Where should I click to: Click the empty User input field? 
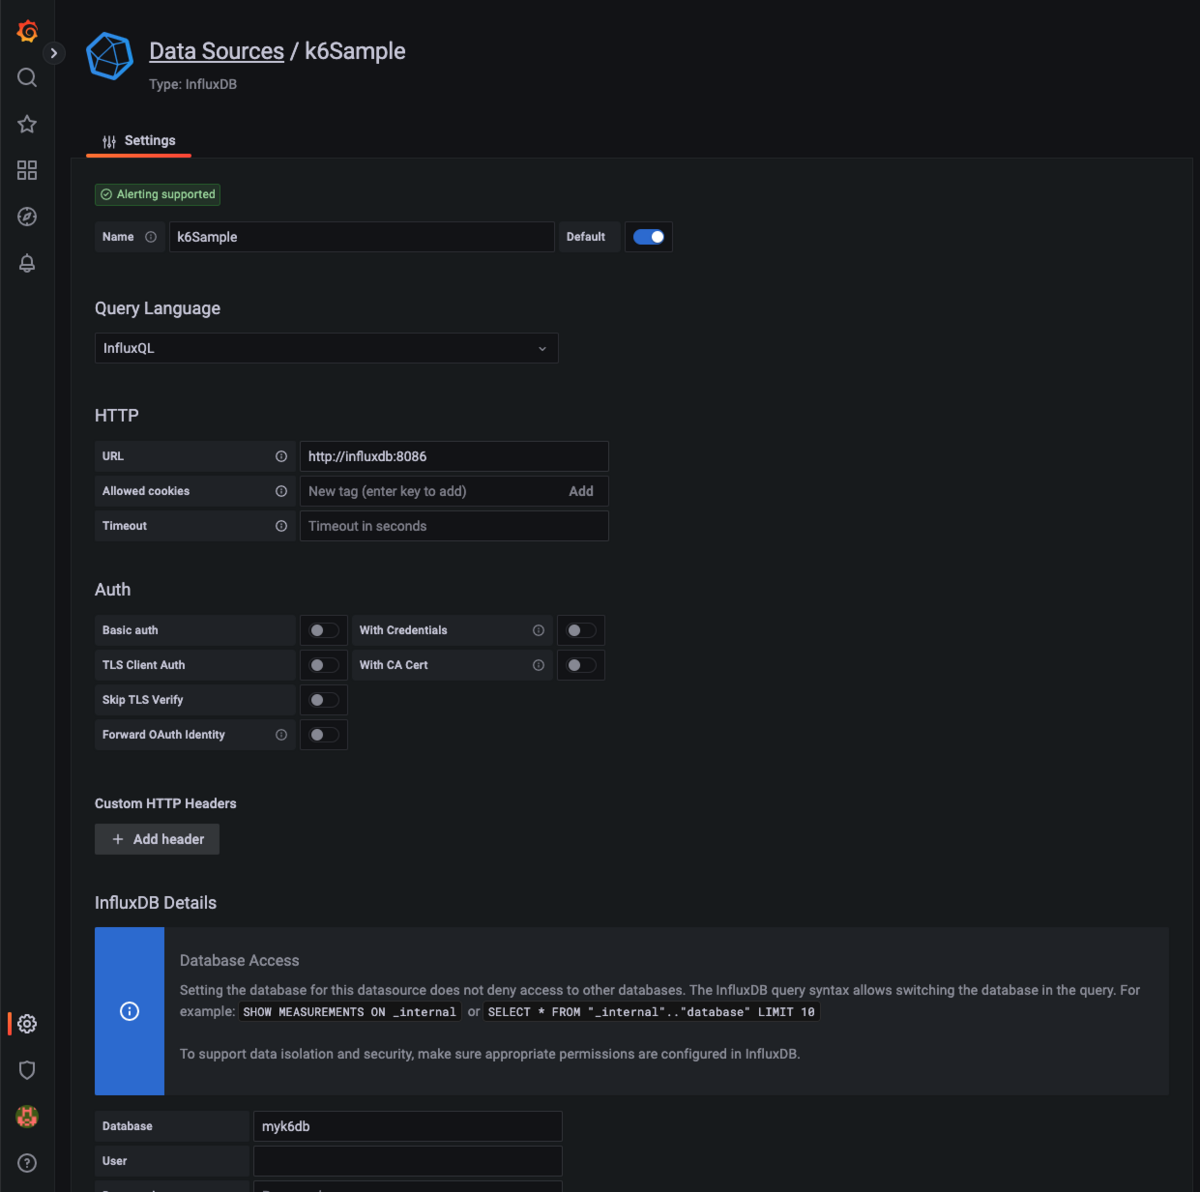pyautogui.click(x=408, y=1161)
